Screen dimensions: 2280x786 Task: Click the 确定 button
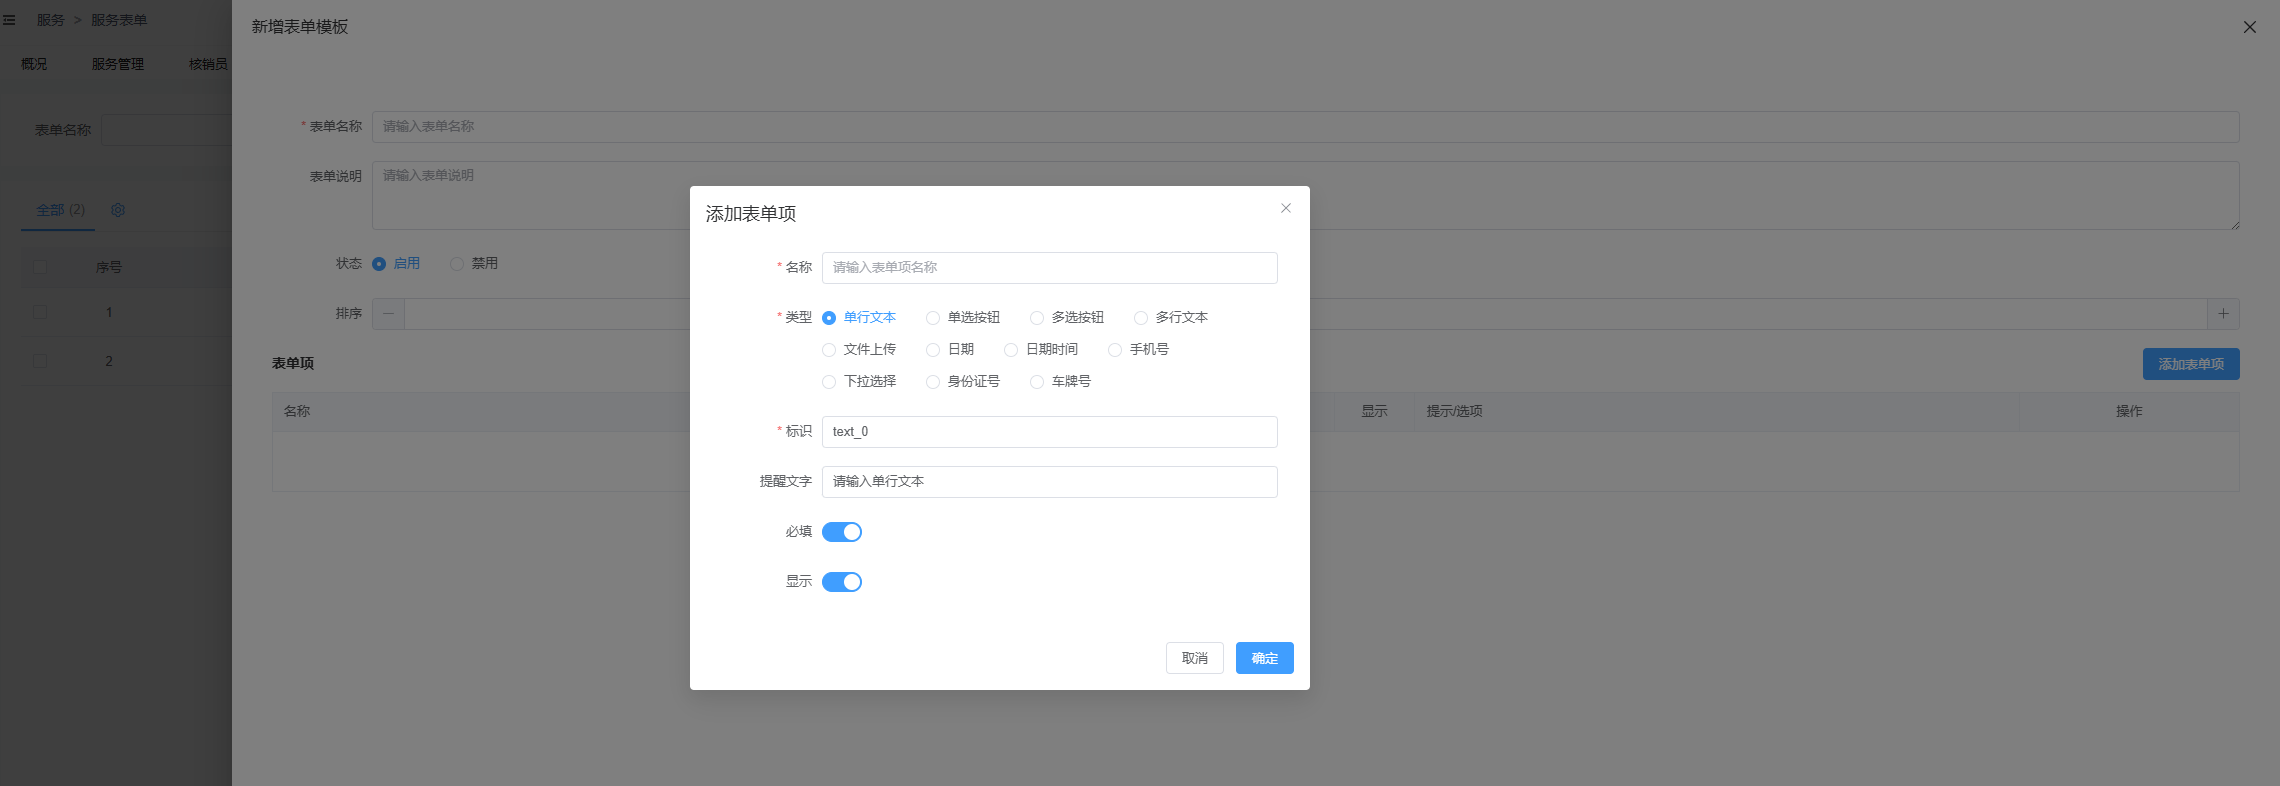[x=1265, y=658]
